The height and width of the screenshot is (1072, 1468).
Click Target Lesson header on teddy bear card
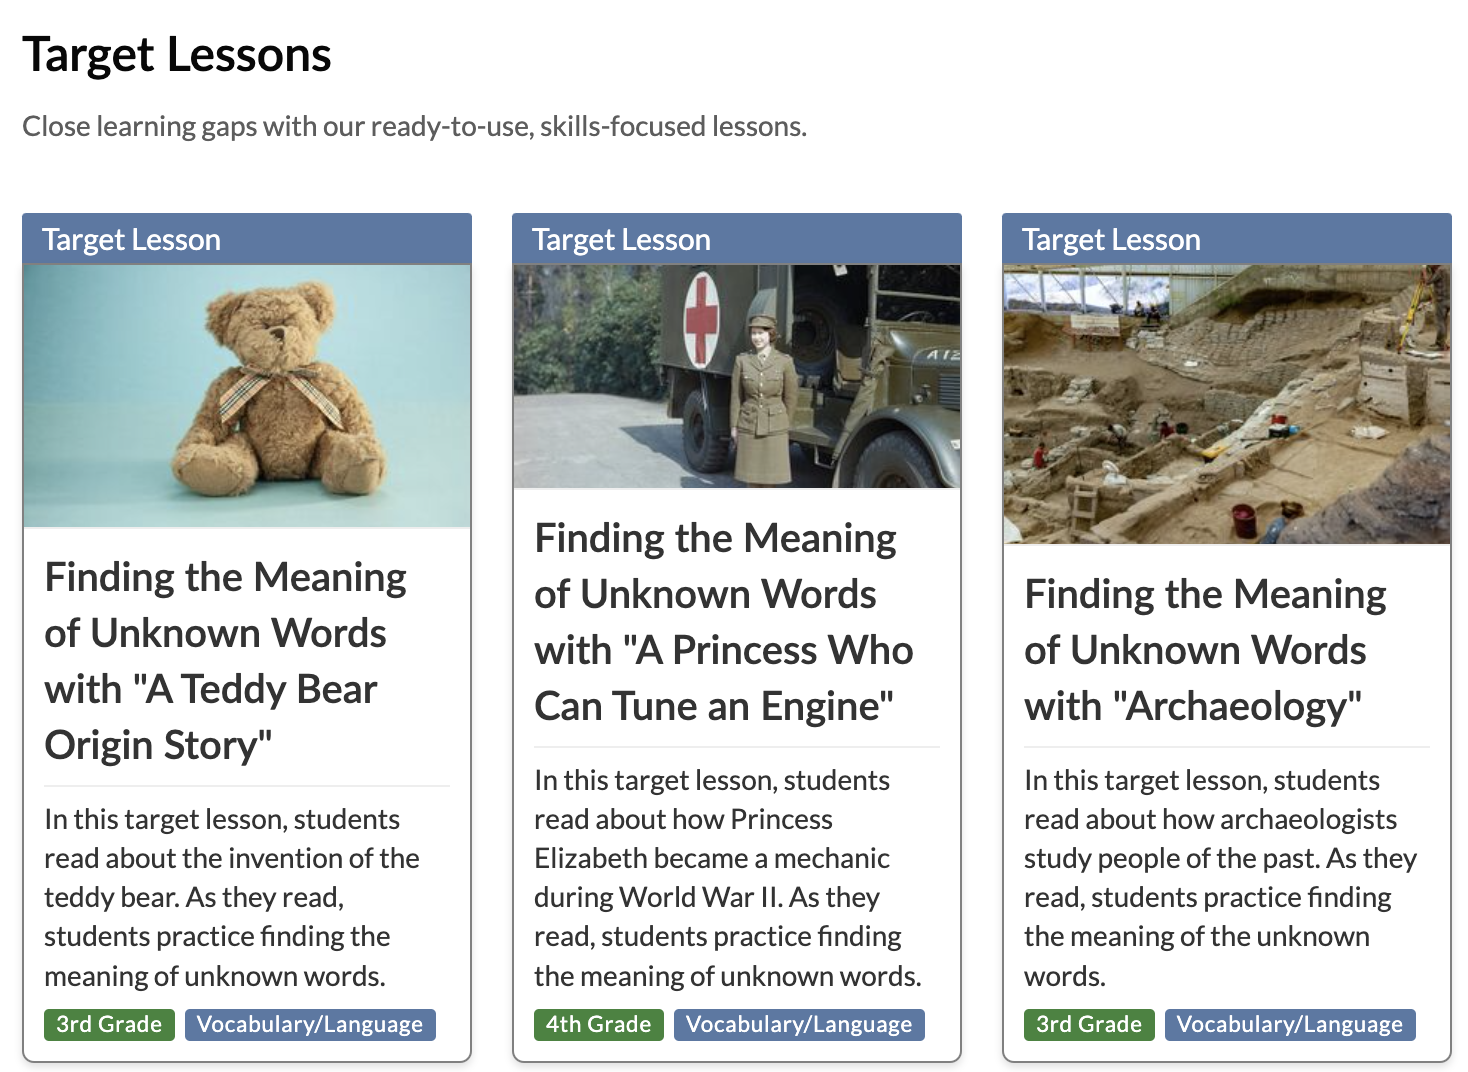[132, 240]
